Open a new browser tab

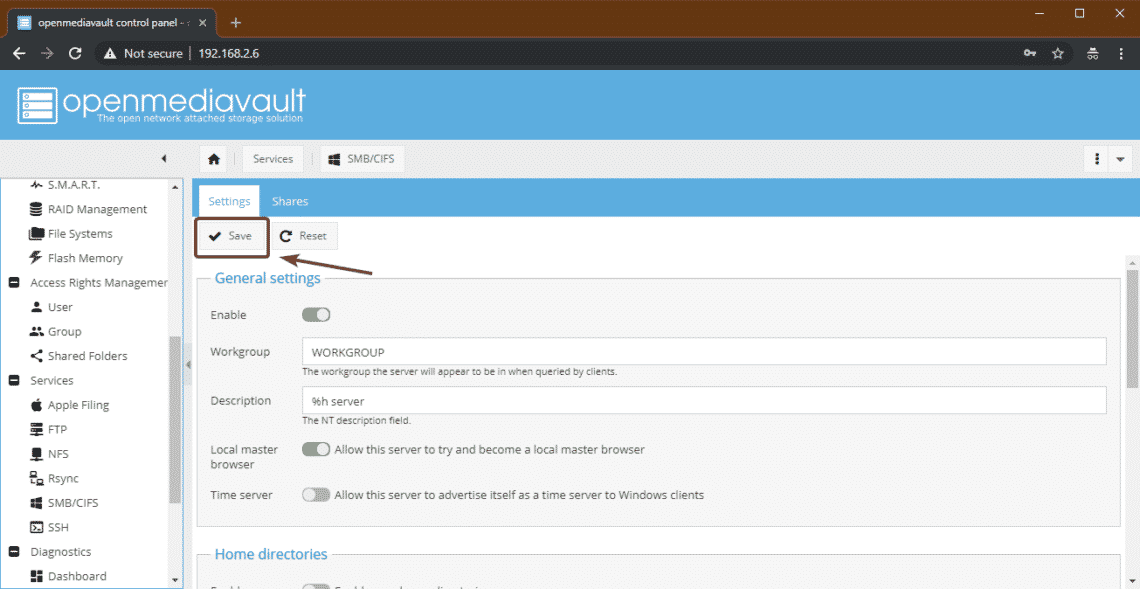point(236,23)
